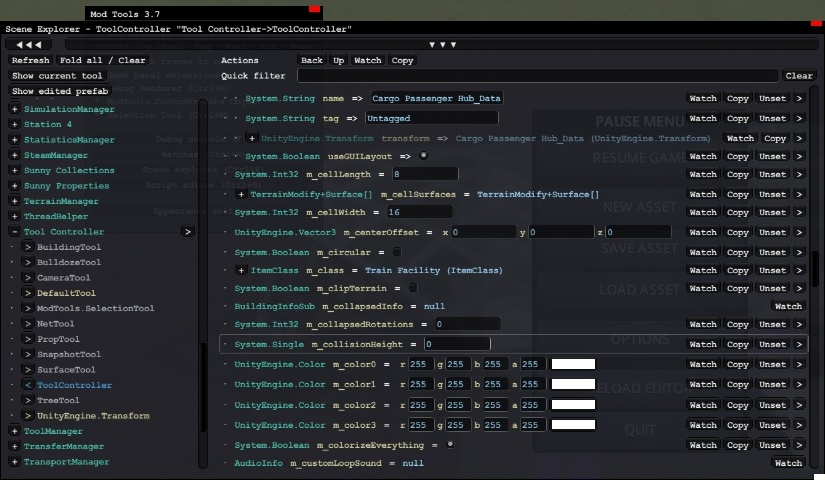The image size is (825, 480).
Task: Open the BulldozeTool arrow button
Action: tap(28, 262)
